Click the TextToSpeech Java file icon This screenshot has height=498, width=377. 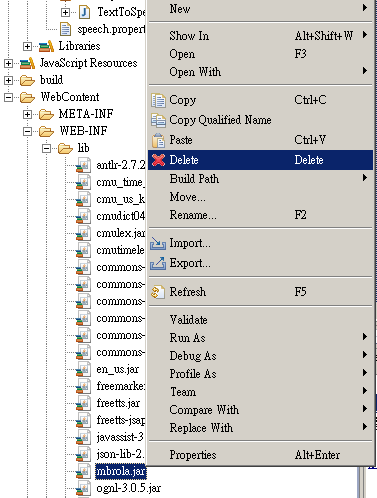[85, 12]
